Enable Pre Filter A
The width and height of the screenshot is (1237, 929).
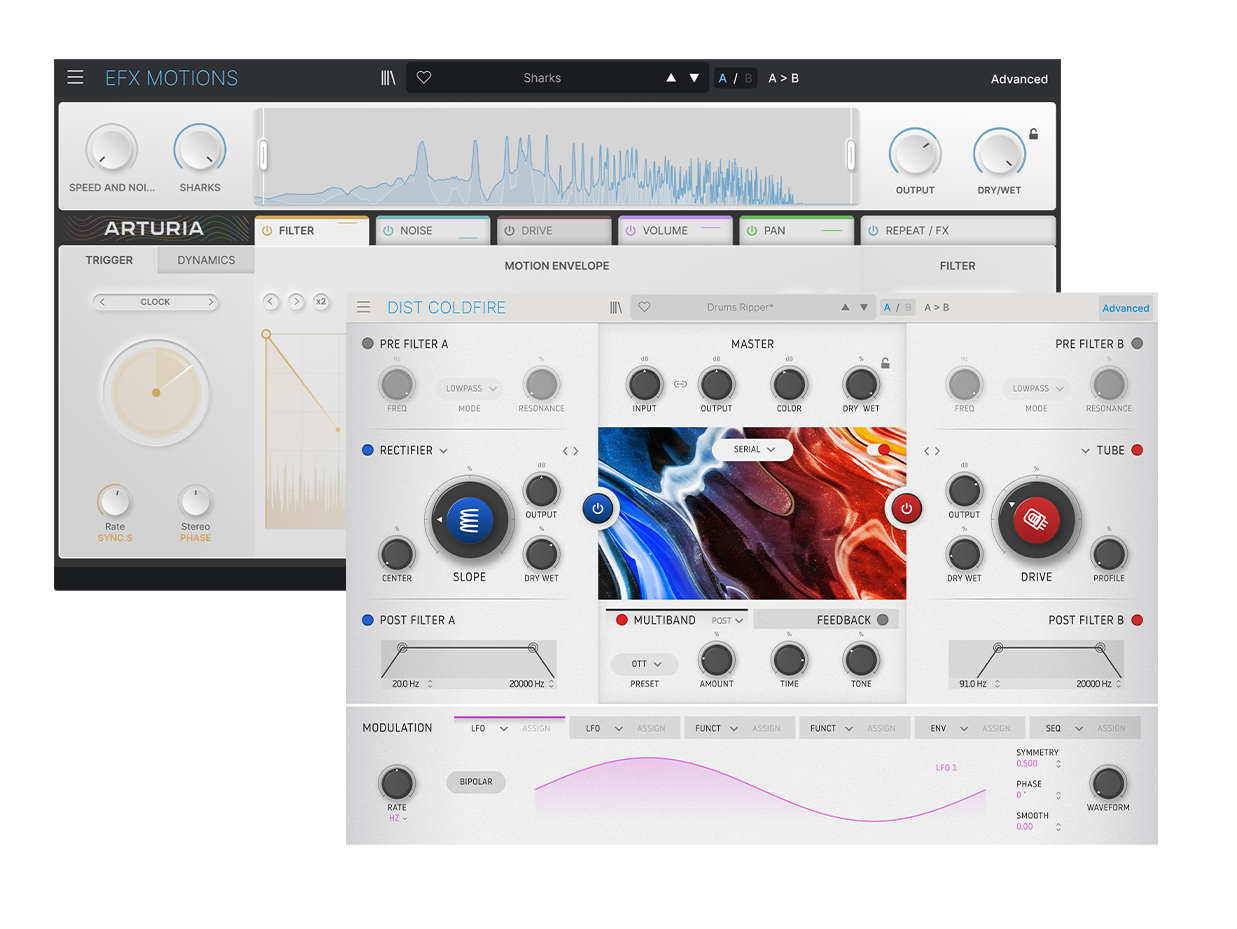click(x=368, y=344)
